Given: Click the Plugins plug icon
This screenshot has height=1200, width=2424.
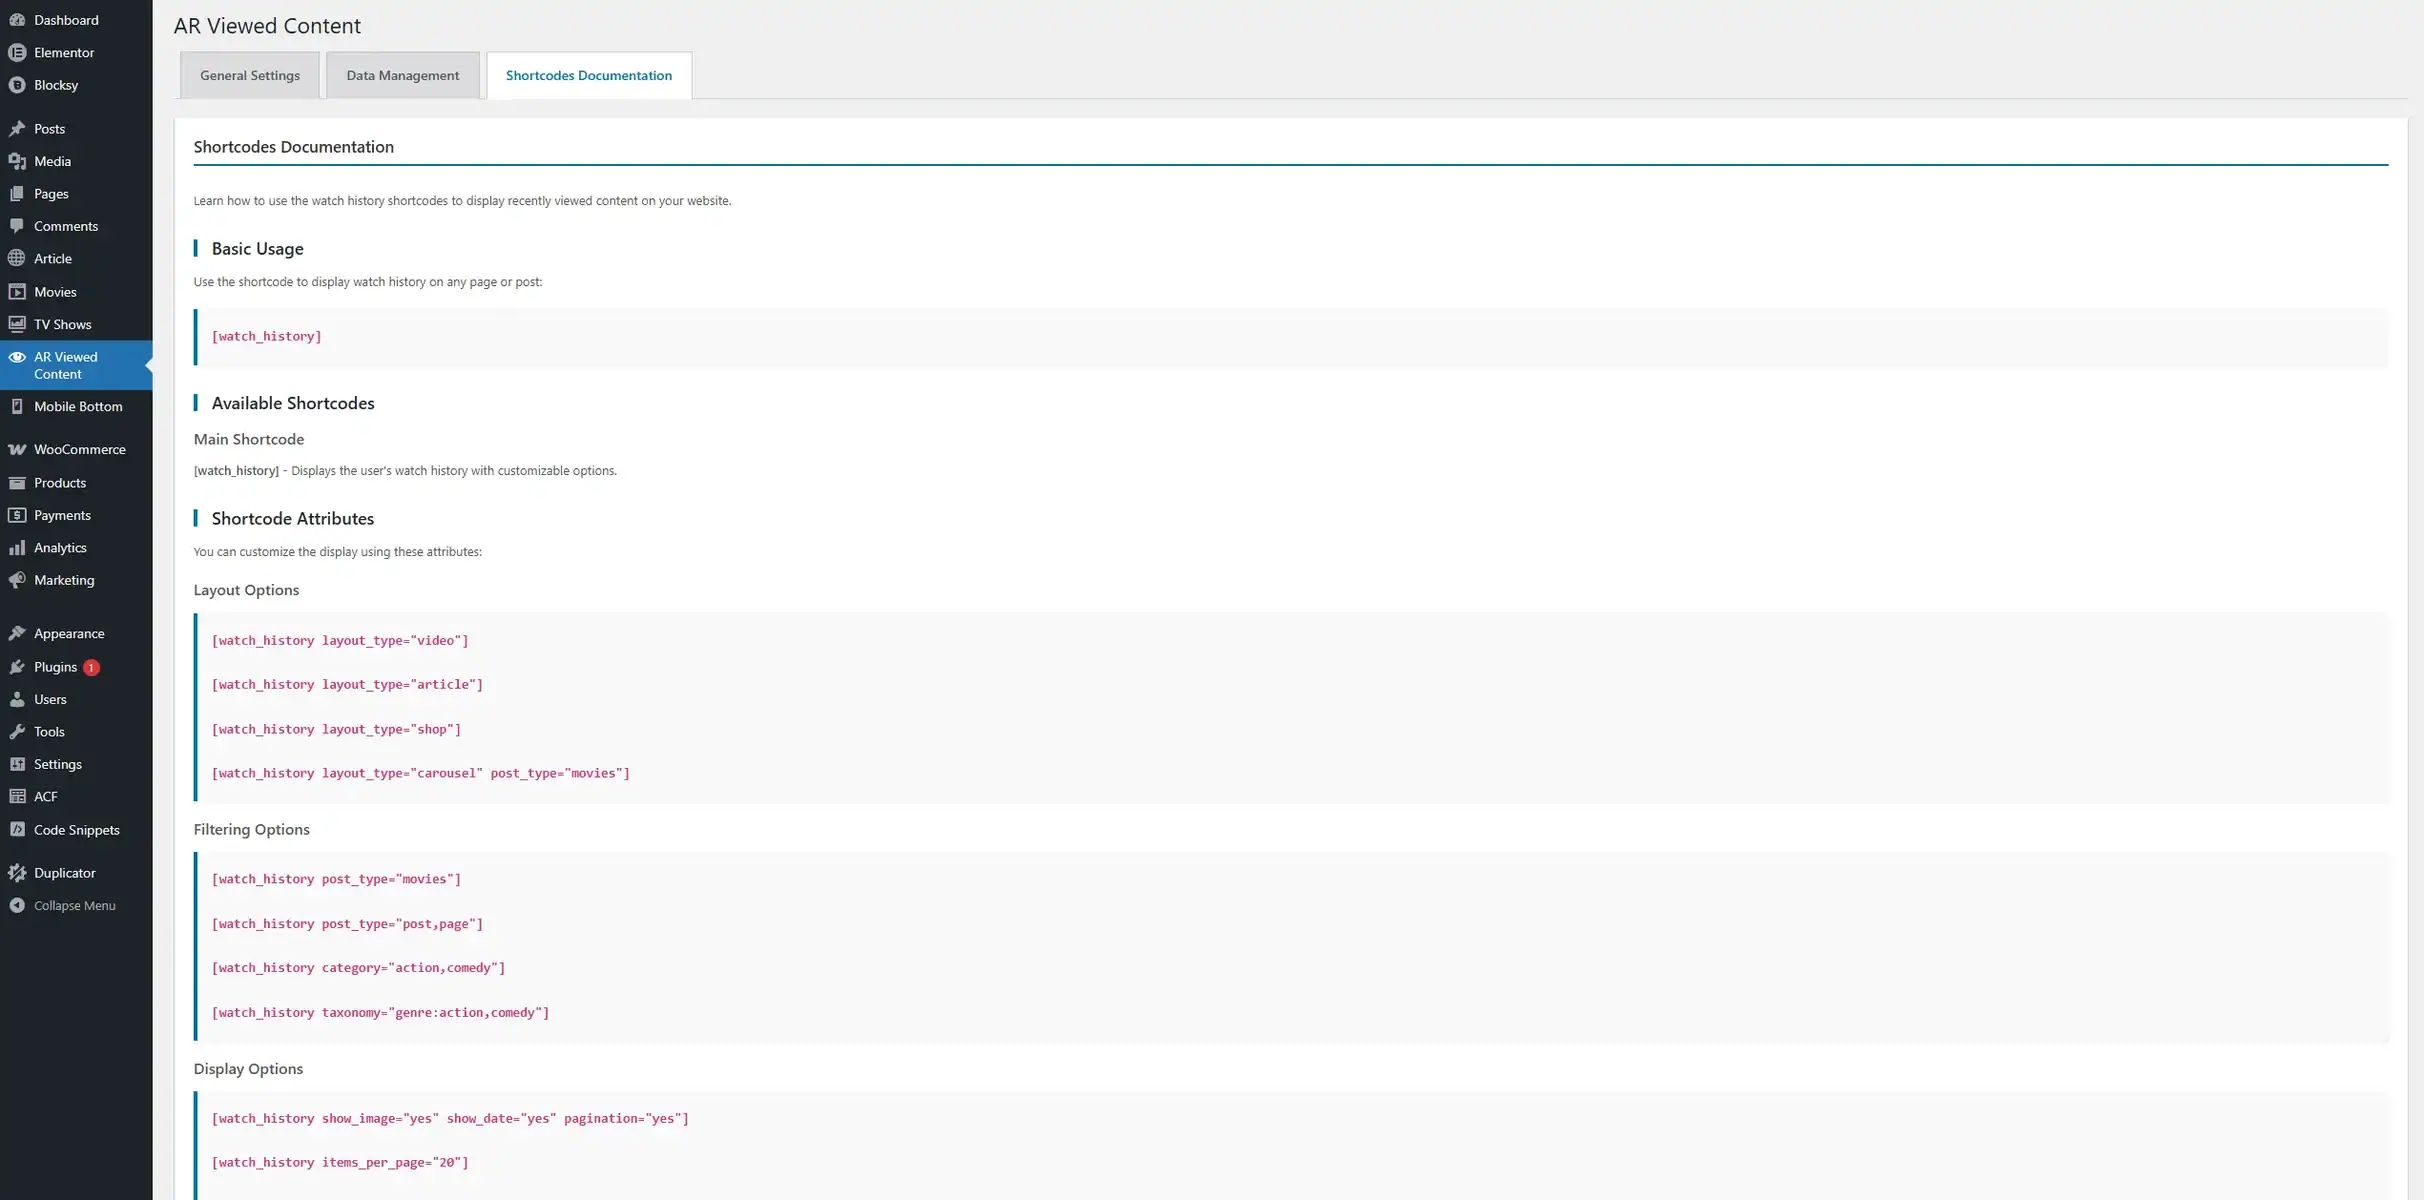Looking at the screenshot, I should click(17, 667).
